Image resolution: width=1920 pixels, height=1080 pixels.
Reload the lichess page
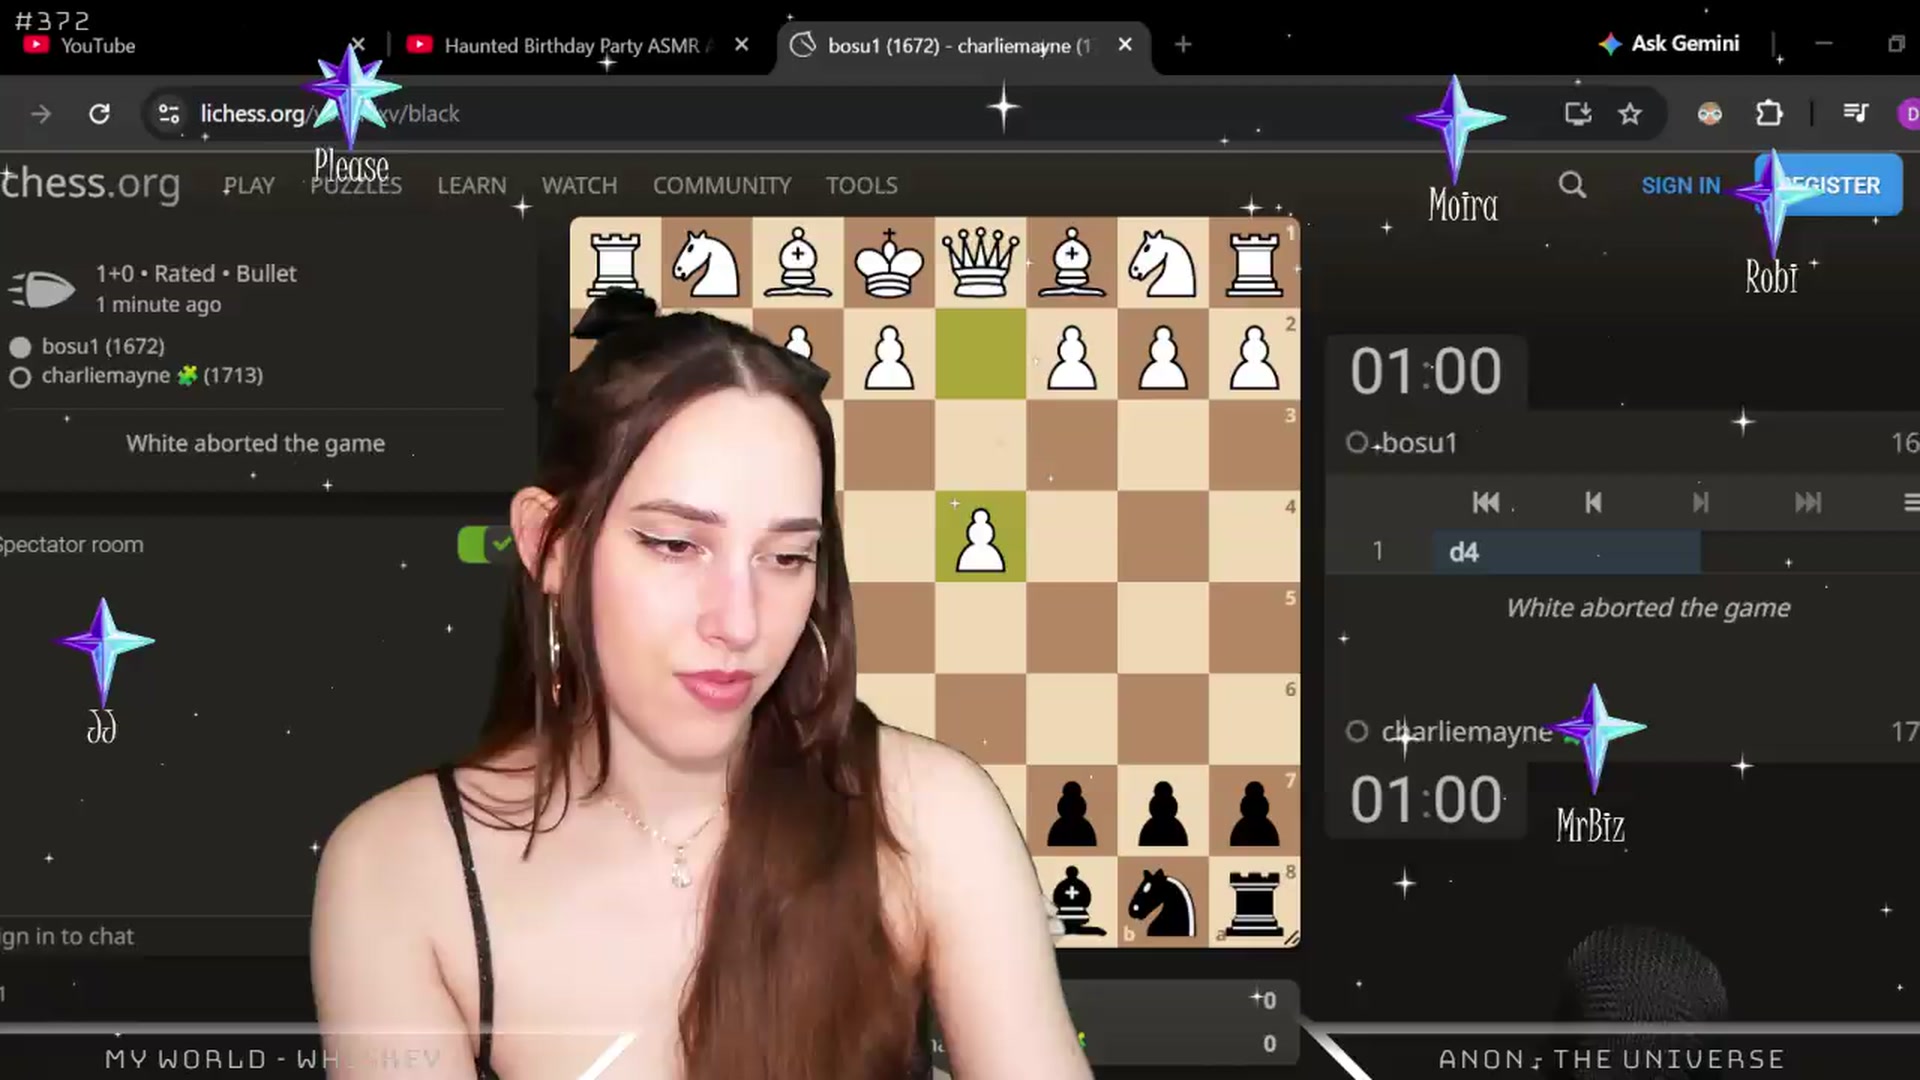(99, 114)
